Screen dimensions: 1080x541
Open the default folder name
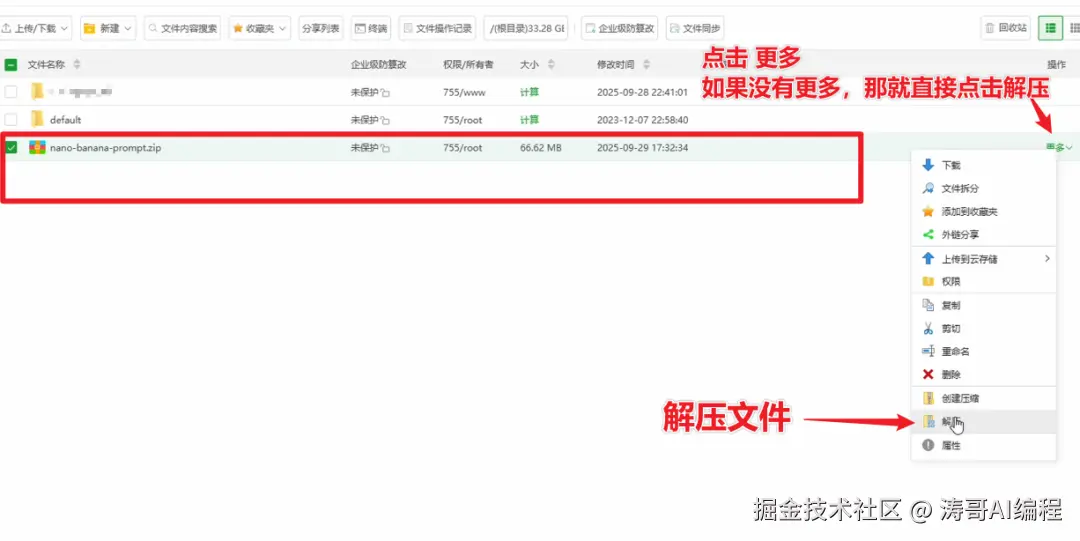(65, 120)
